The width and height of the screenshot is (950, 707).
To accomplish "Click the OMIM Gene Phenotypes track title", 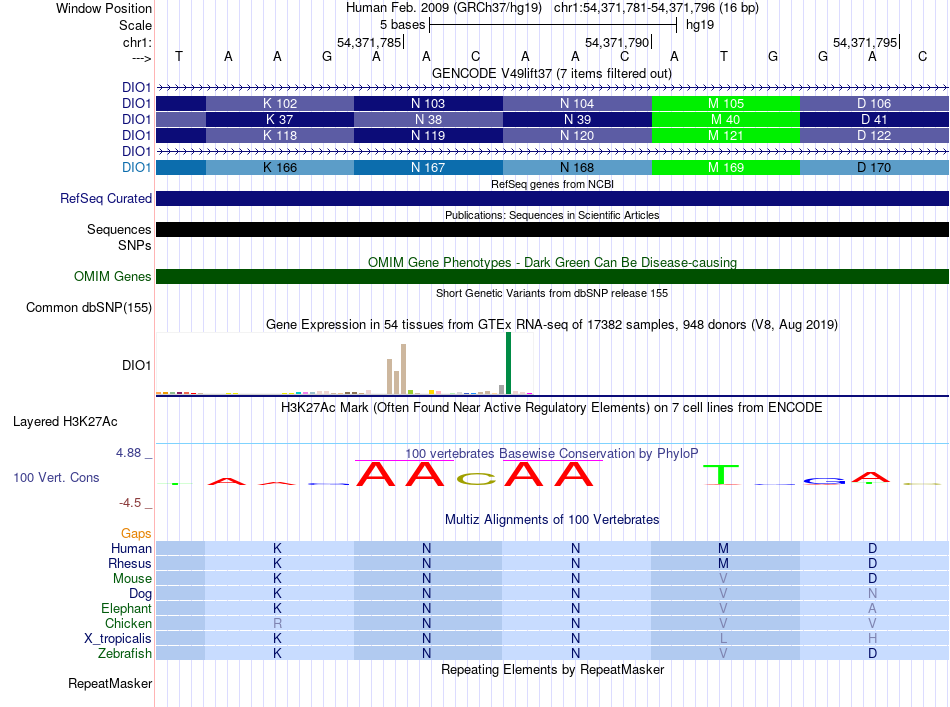I will click(552, 262).
